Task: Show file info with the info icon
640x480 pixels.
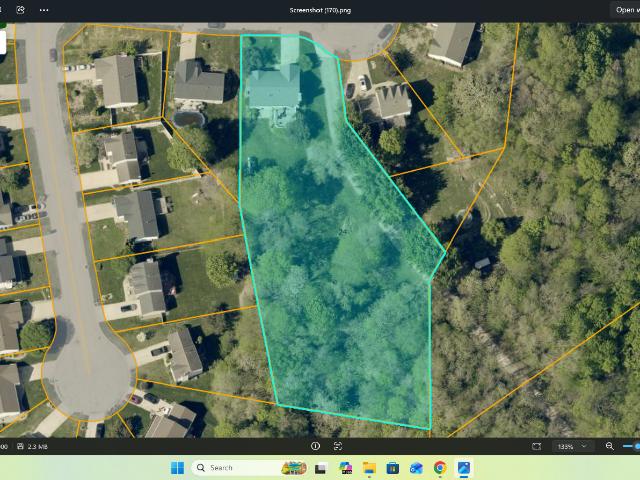Action: click(315, 446)
